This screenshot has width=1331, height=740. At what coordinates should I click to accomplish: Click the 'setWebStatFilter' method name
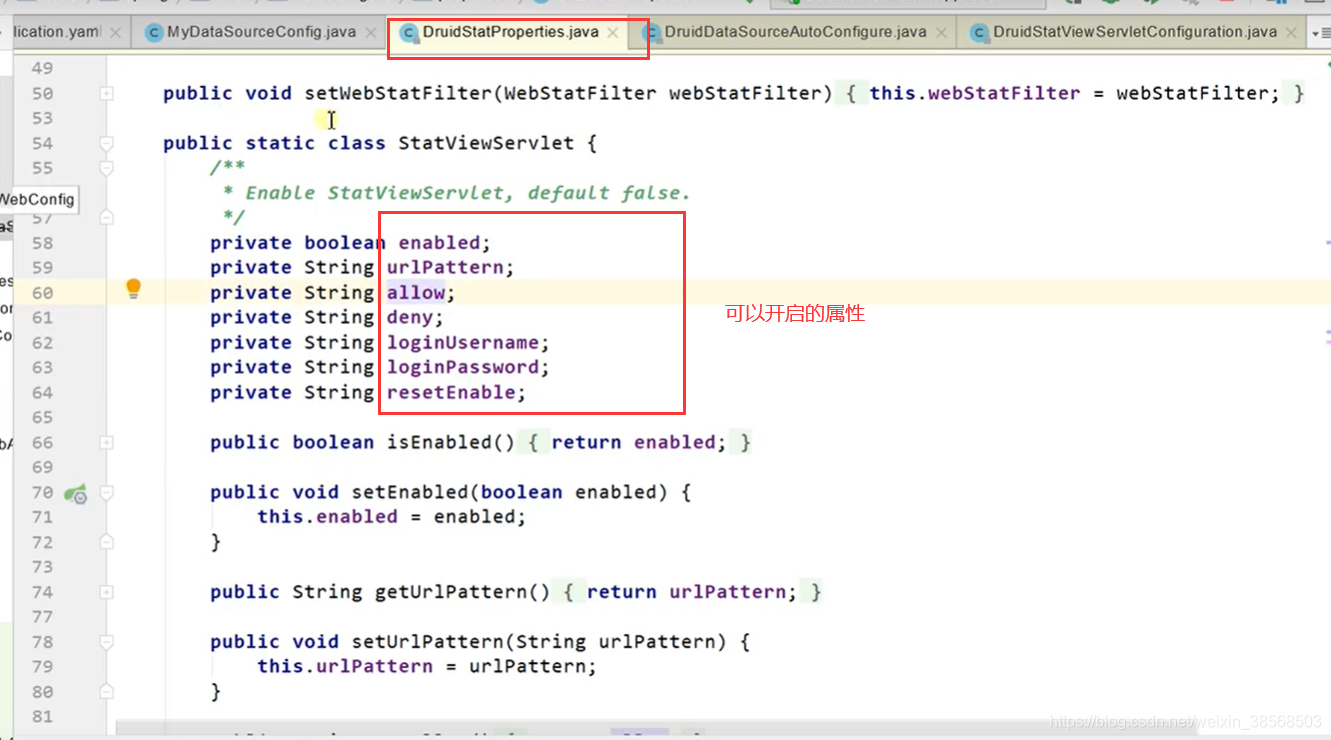pyautogui.click(x=398, y=94)
